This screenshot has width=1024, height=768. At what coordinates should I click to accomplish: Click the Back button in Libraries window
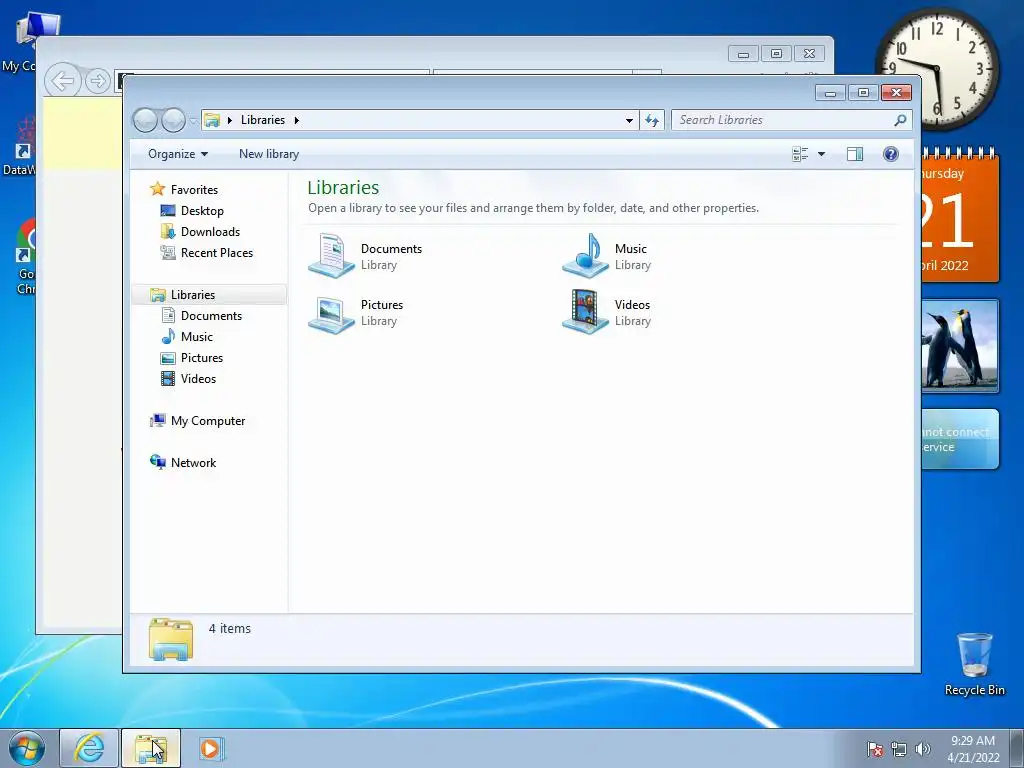click(145, 120)
